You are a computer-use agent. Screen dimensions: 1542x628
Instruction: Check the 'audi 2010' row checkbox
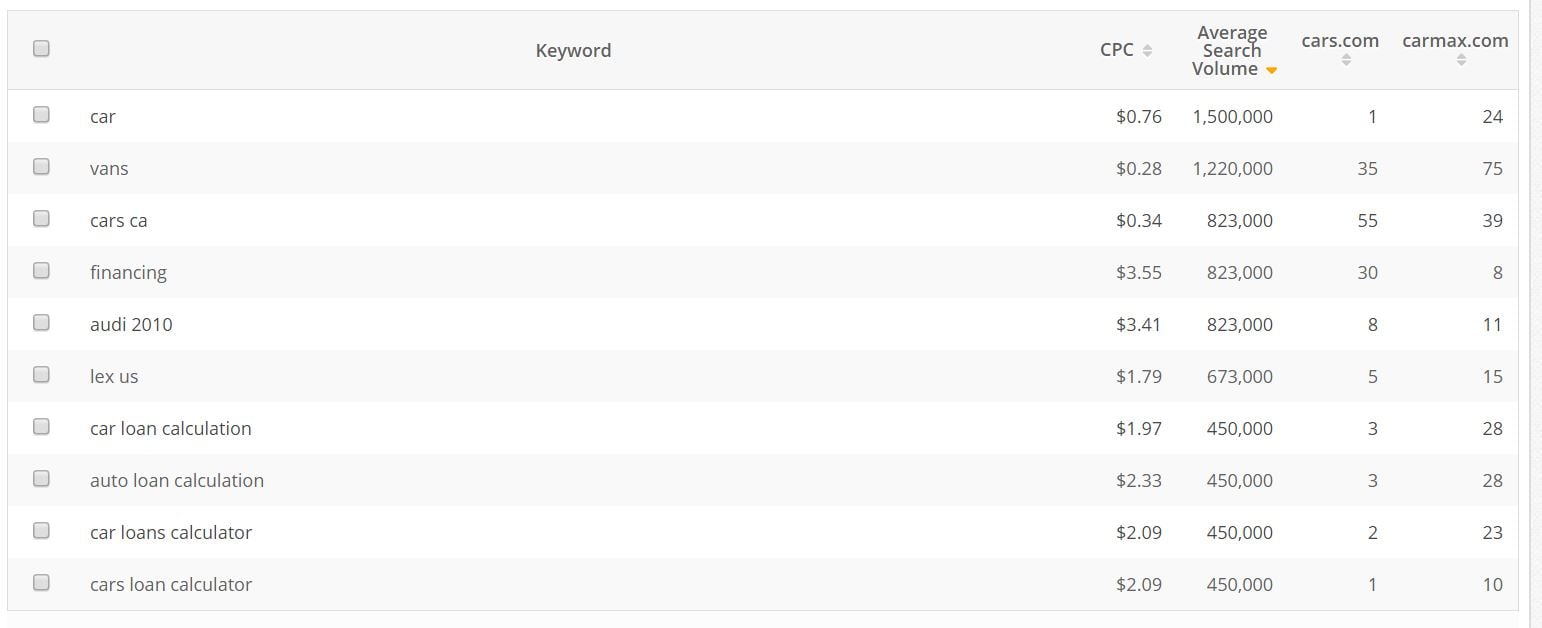point(41,322)
